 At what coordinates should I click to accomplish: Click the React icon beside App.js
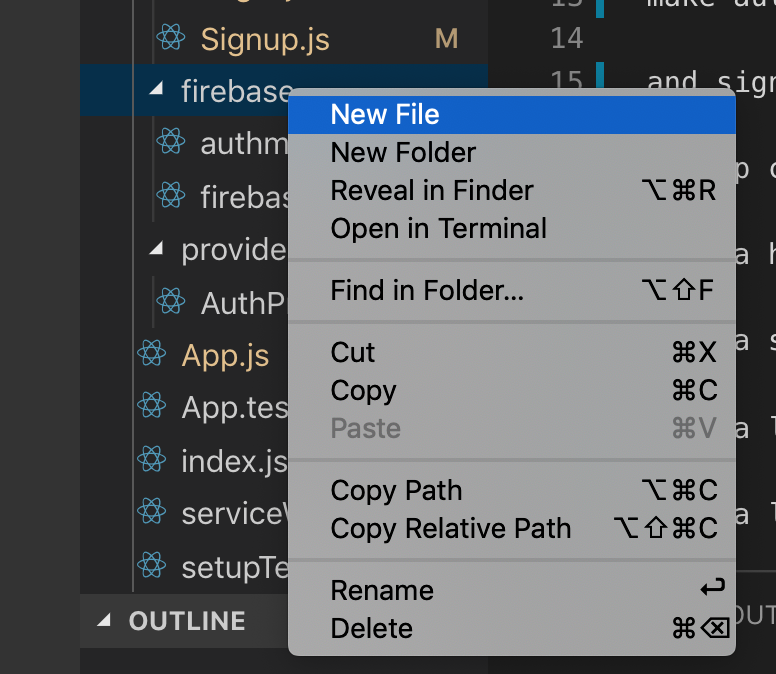pos(152,355)
